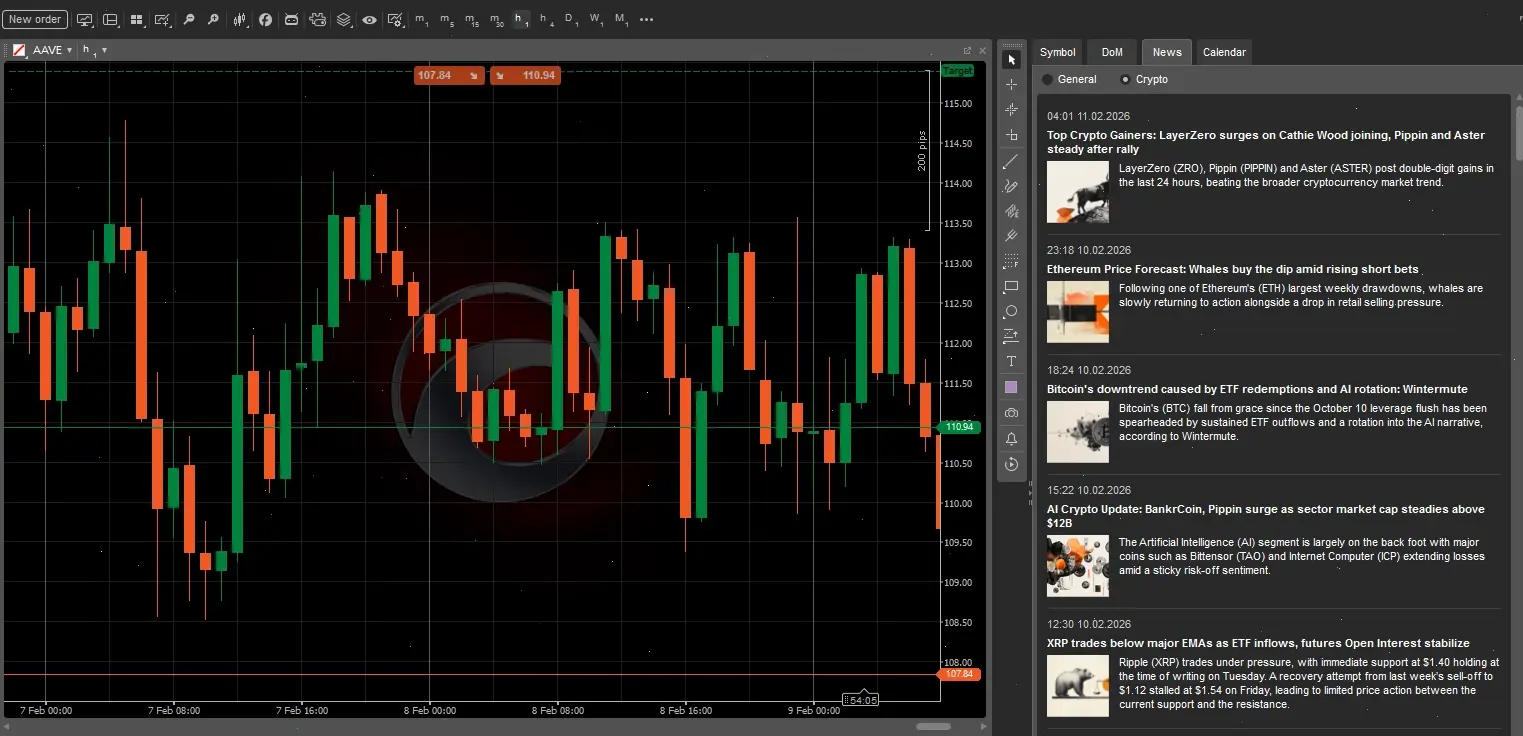Select the crosshair tool in the drawing toolbar
The image size is (1523, 736).
point(1011,83)
